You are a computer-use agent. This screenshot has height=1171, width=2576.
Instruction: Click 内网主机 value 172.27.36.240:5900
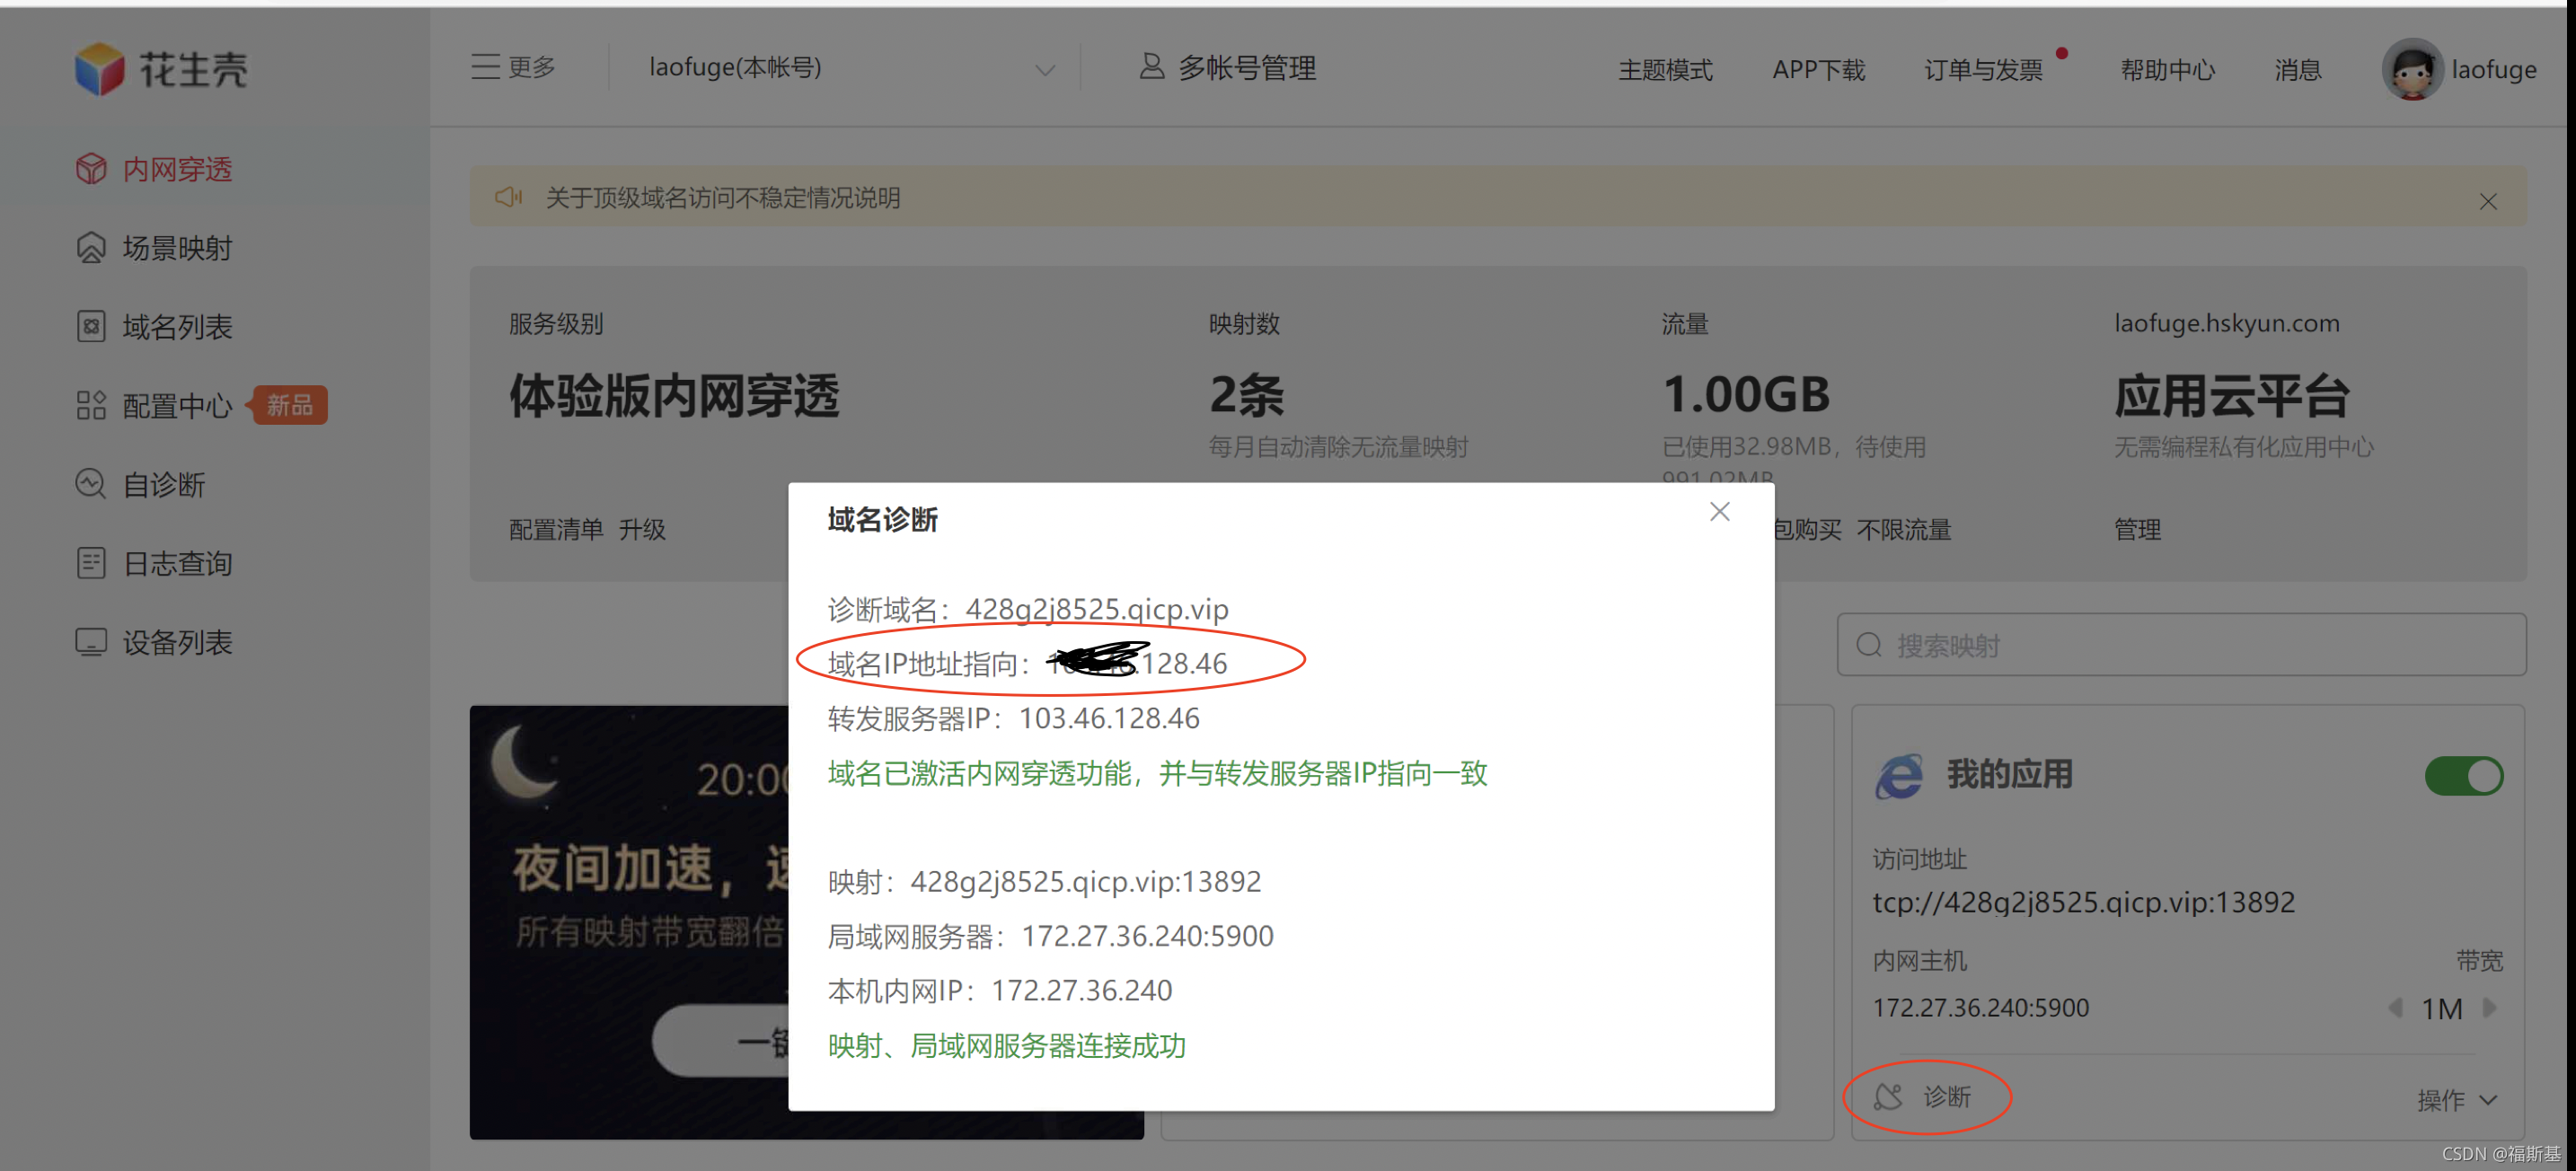(x=1980, y=1007)
